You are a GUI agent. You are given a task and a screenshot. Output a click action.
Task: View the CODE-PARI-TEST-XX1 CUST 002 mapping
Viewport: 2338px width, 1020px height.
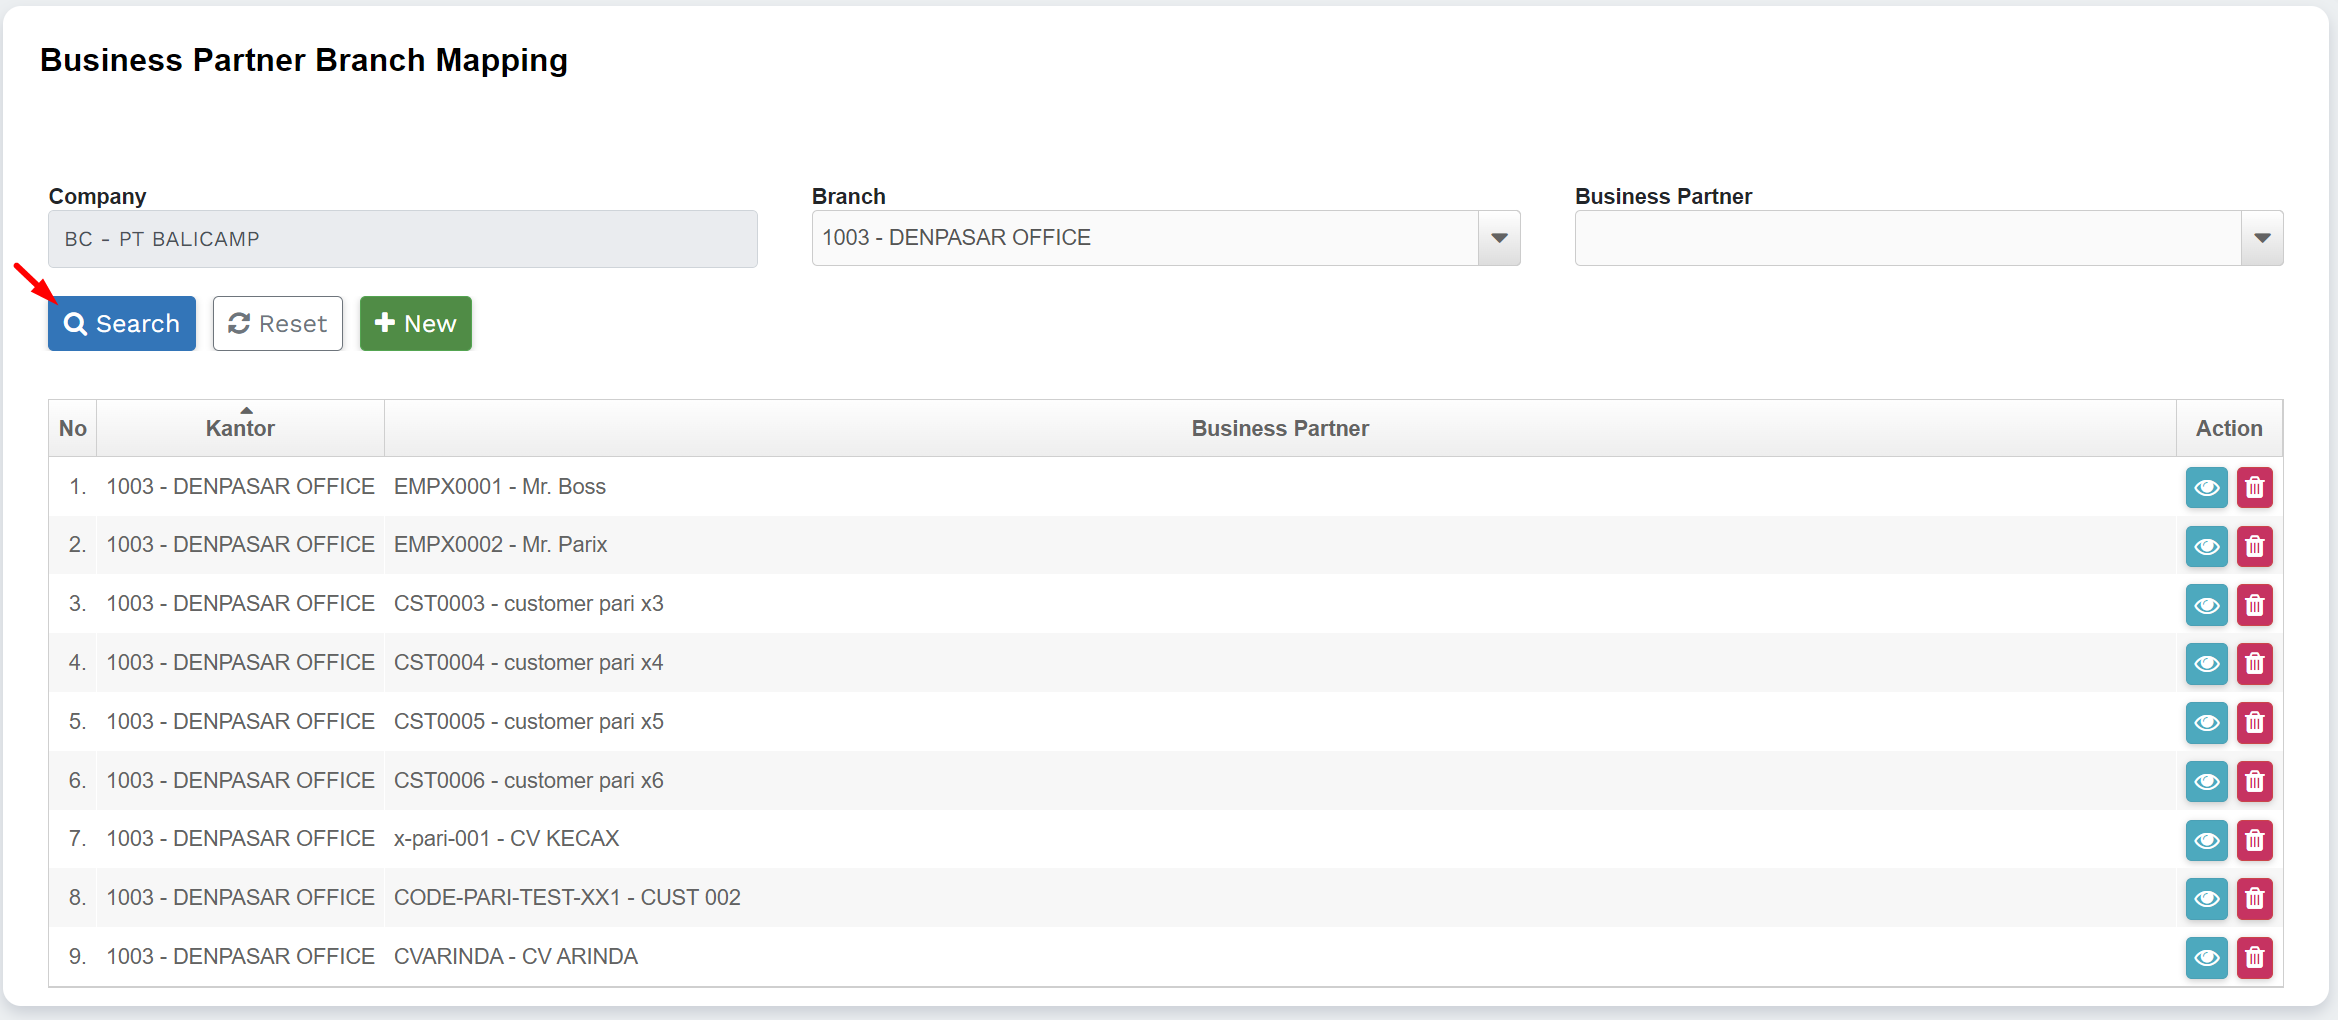2206,899
